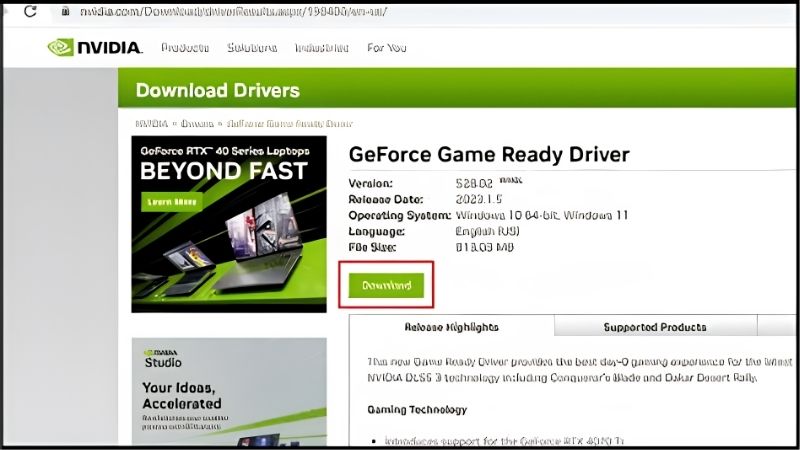Click the Download Drivers header text
Image resolution: width=800 pixels, height=450 pixels.
[x=218, y=90]
